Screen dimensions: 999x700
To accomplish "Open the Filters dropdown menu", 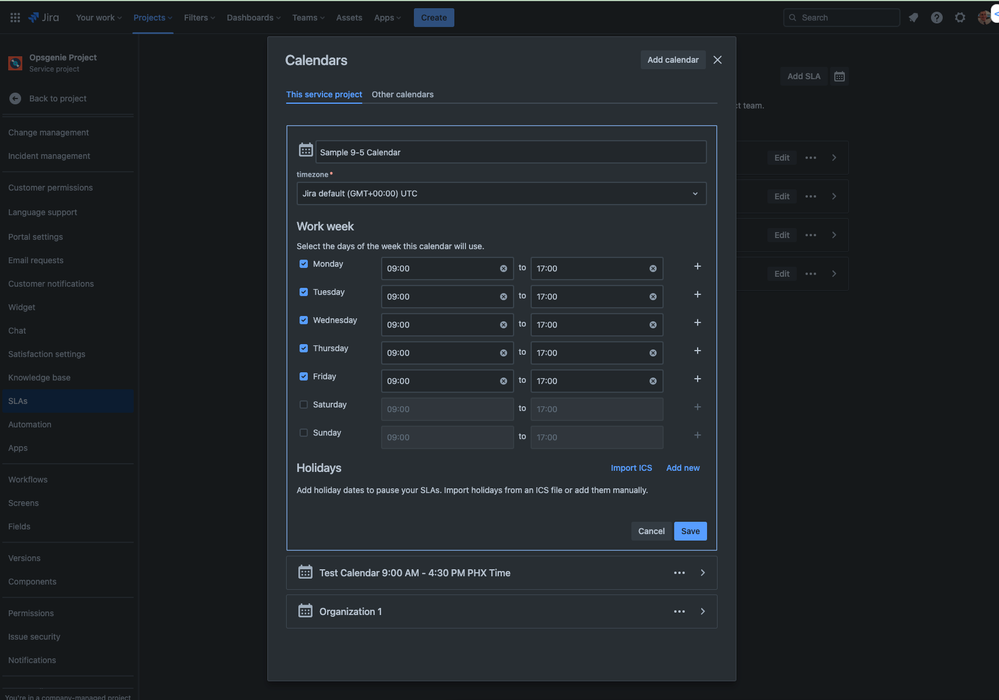I will click(x=199, y=18).
